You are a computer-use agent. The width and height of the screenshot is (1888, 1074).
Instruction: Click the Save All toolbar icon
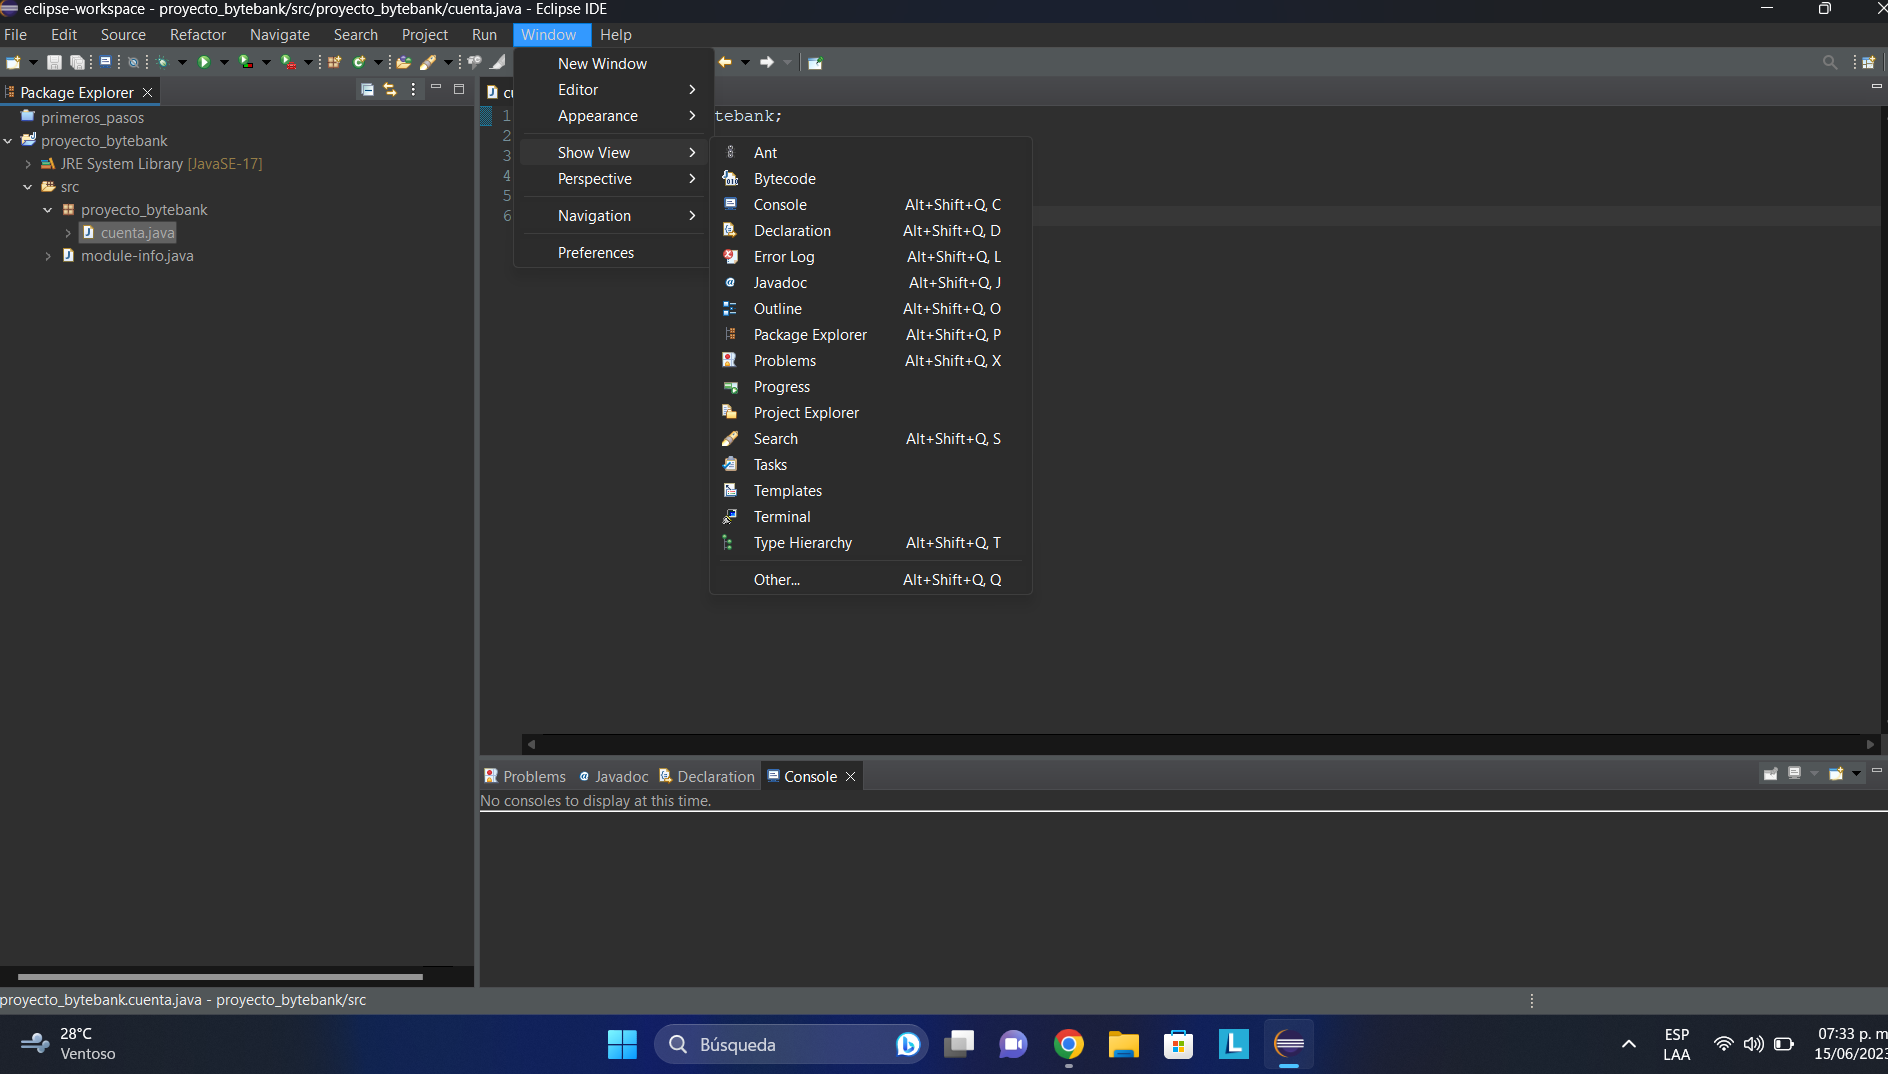click(77, 62)
